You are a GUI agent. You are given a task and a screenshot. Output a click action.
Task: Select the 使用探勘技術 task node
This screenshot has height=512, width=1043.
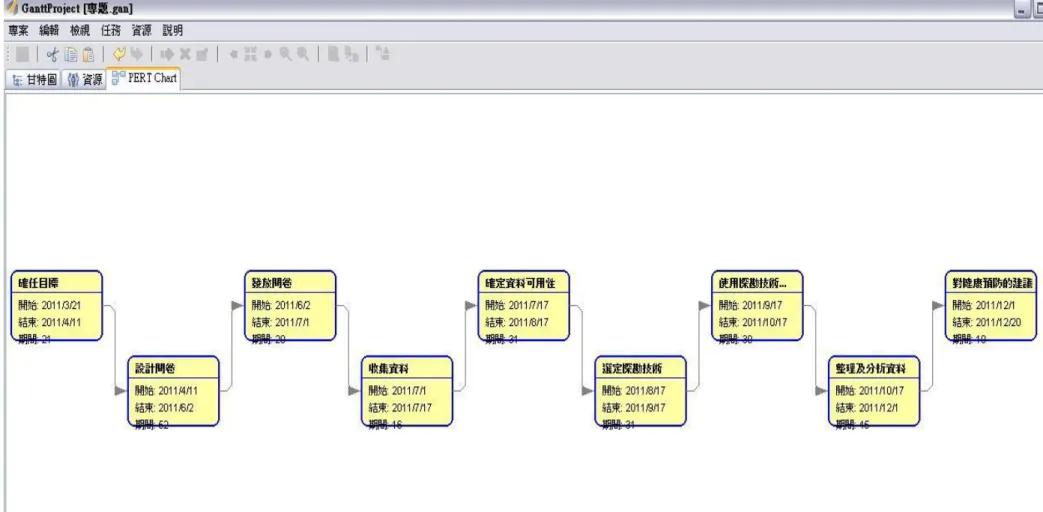(757, 306)
